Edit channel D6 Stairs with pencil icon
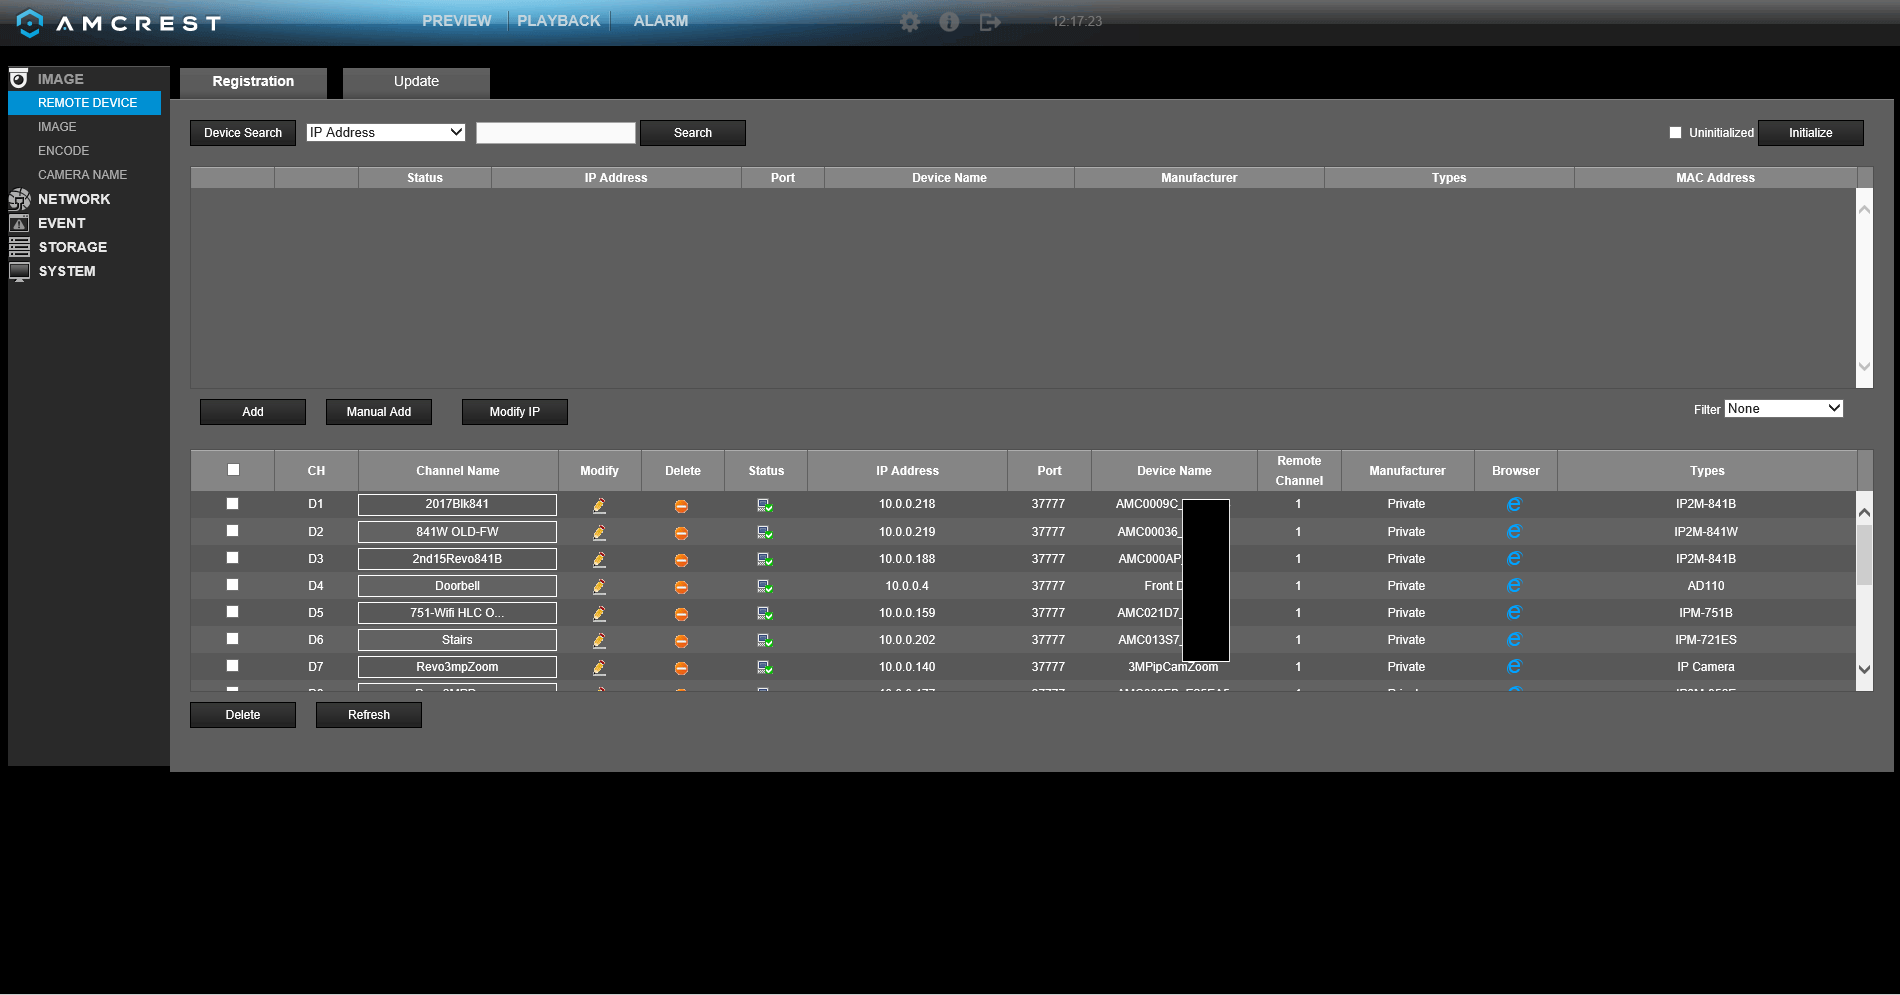 click(x=599, y=640)
